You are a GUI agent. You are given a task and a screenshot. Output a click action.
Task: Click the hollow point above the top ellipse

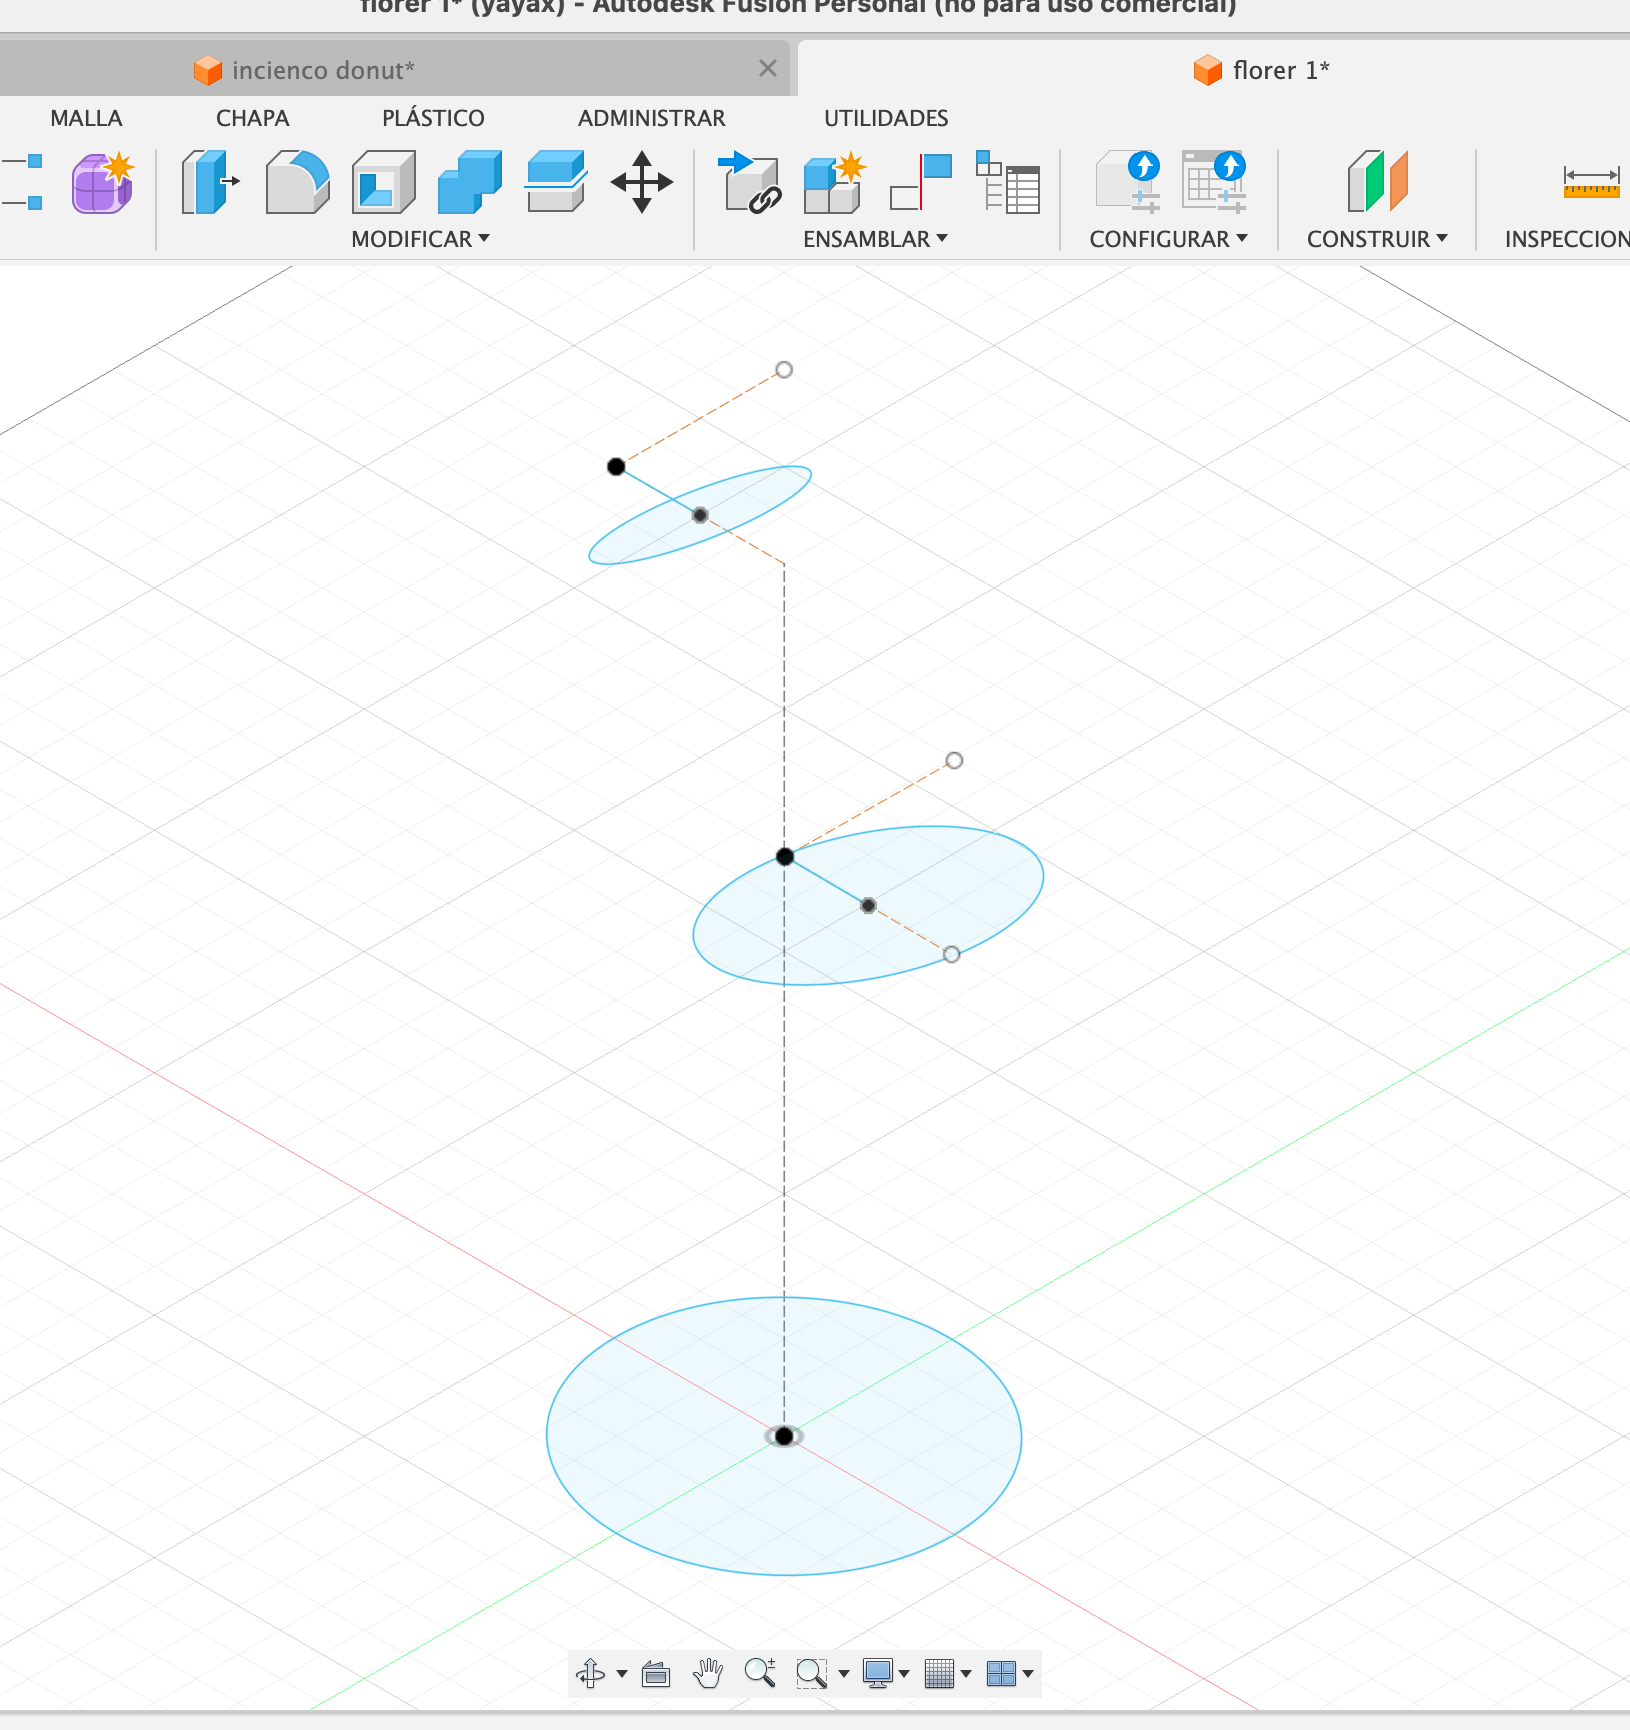(x=784, y=370)
